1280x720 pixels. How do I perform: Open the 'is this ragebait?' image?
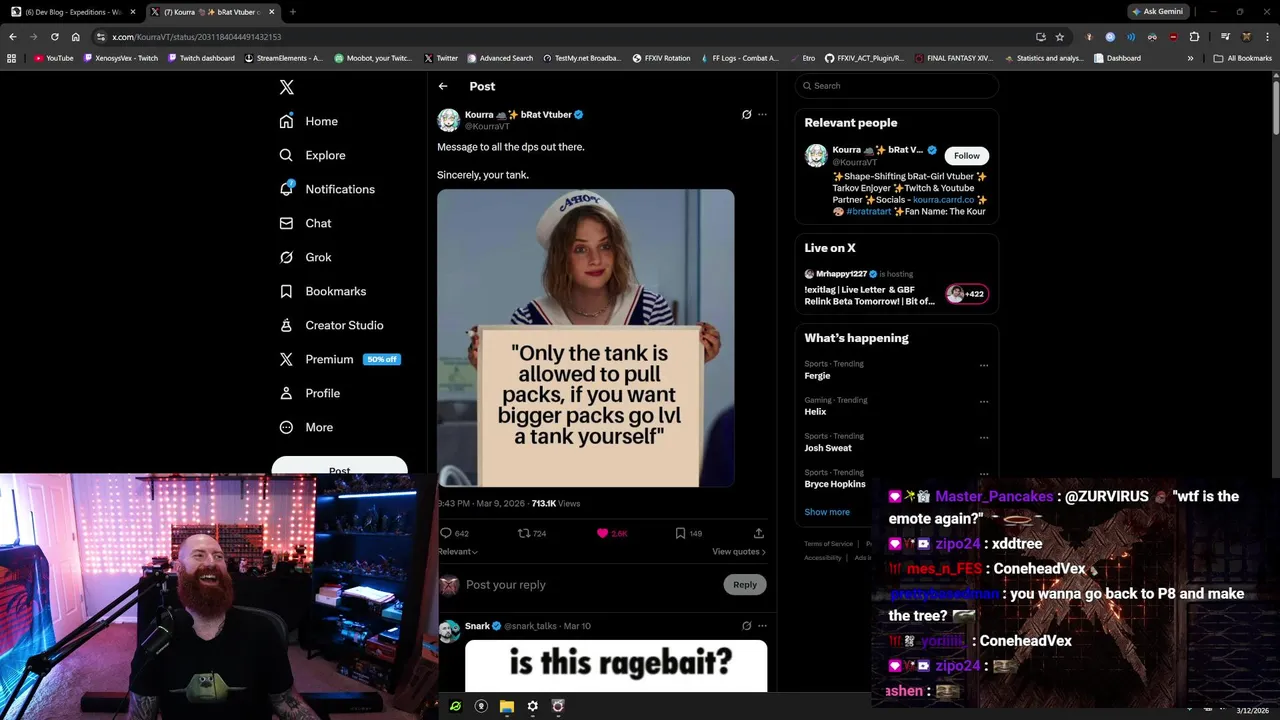coord(616,666)
